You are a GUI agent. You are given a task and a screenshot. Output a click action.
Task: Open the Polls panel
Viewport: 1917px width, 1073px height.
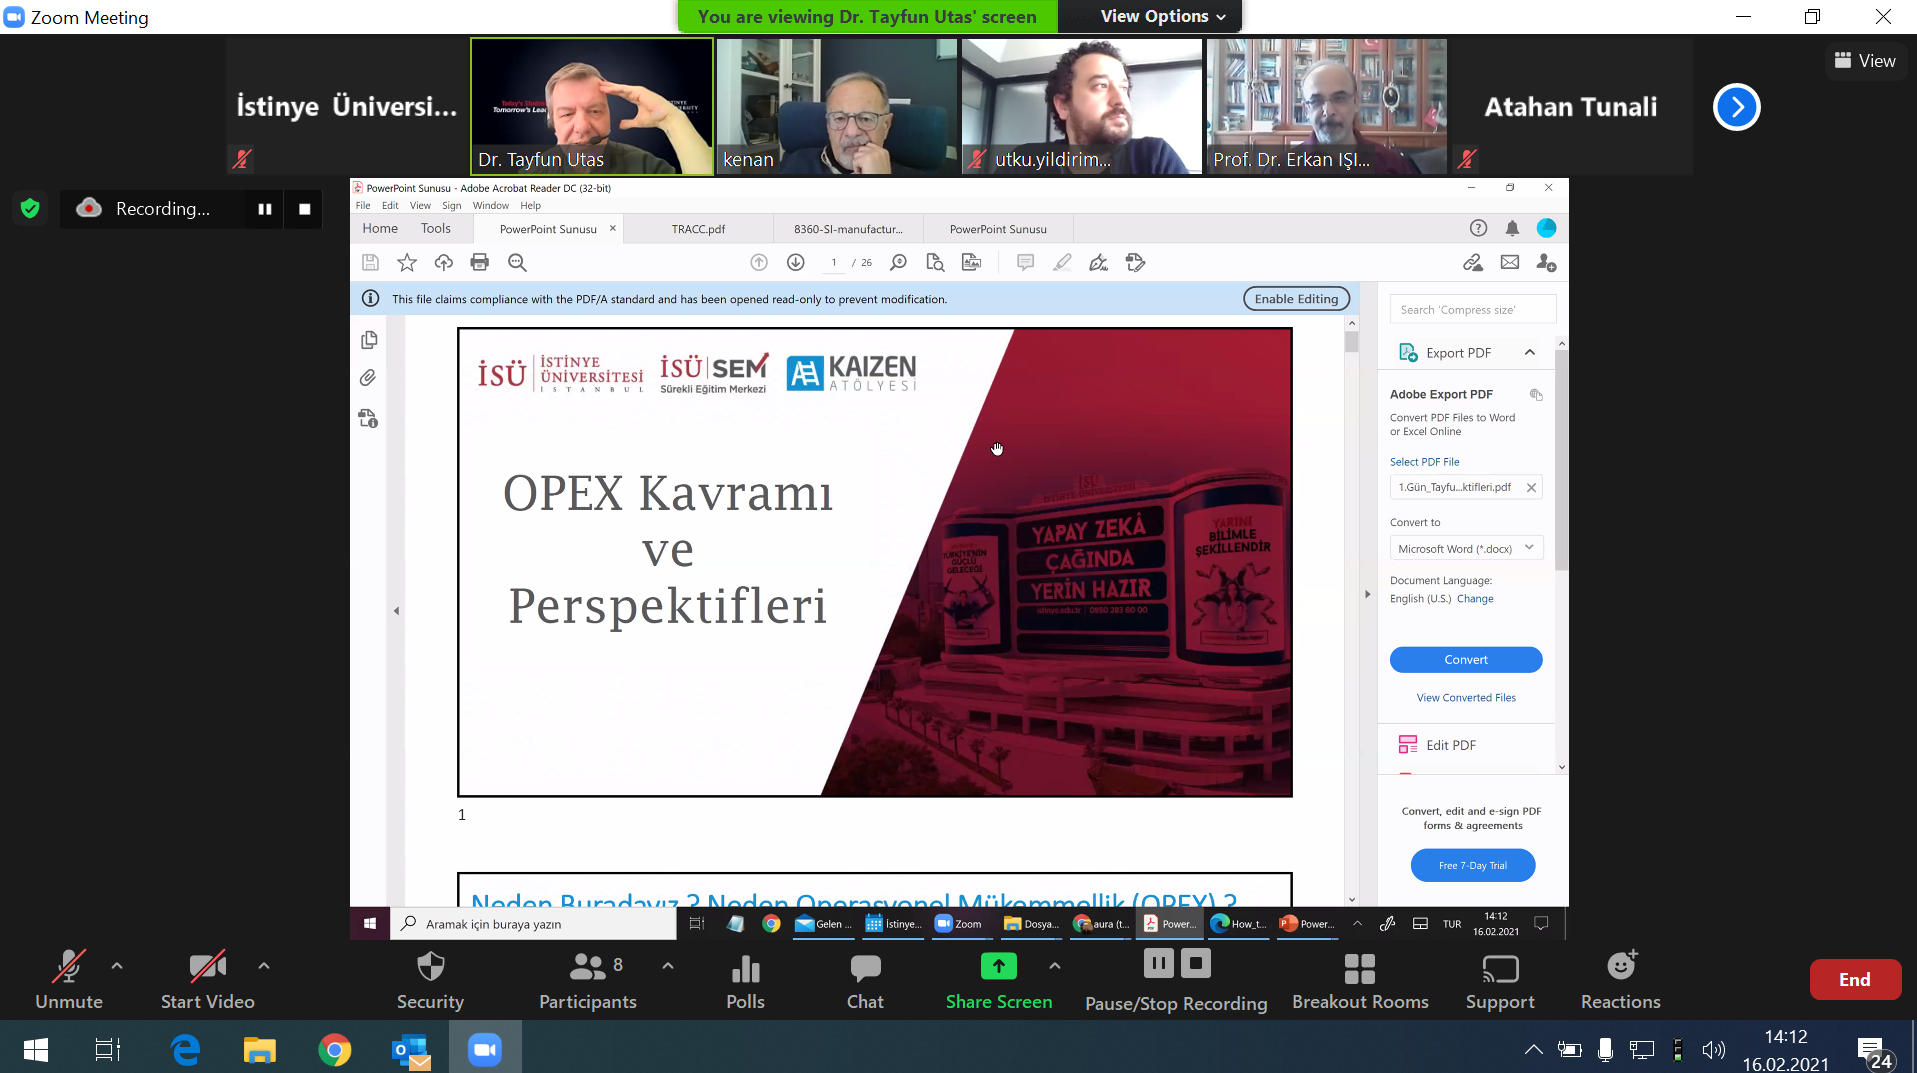(745, 969)
